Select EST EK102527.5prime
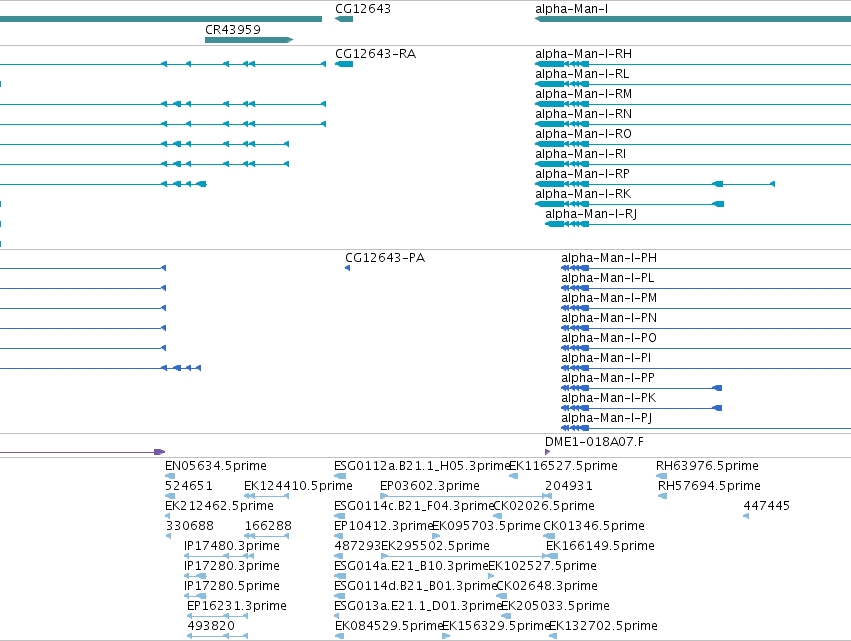Image resolution: width=851 pixels, height=641 pixels. pos(543,566)
